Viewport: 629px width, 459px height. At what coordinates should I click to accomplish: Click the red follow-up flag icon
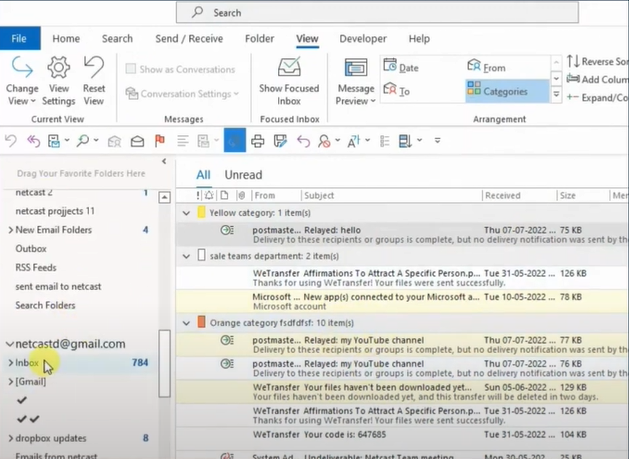tap(160, 141)
